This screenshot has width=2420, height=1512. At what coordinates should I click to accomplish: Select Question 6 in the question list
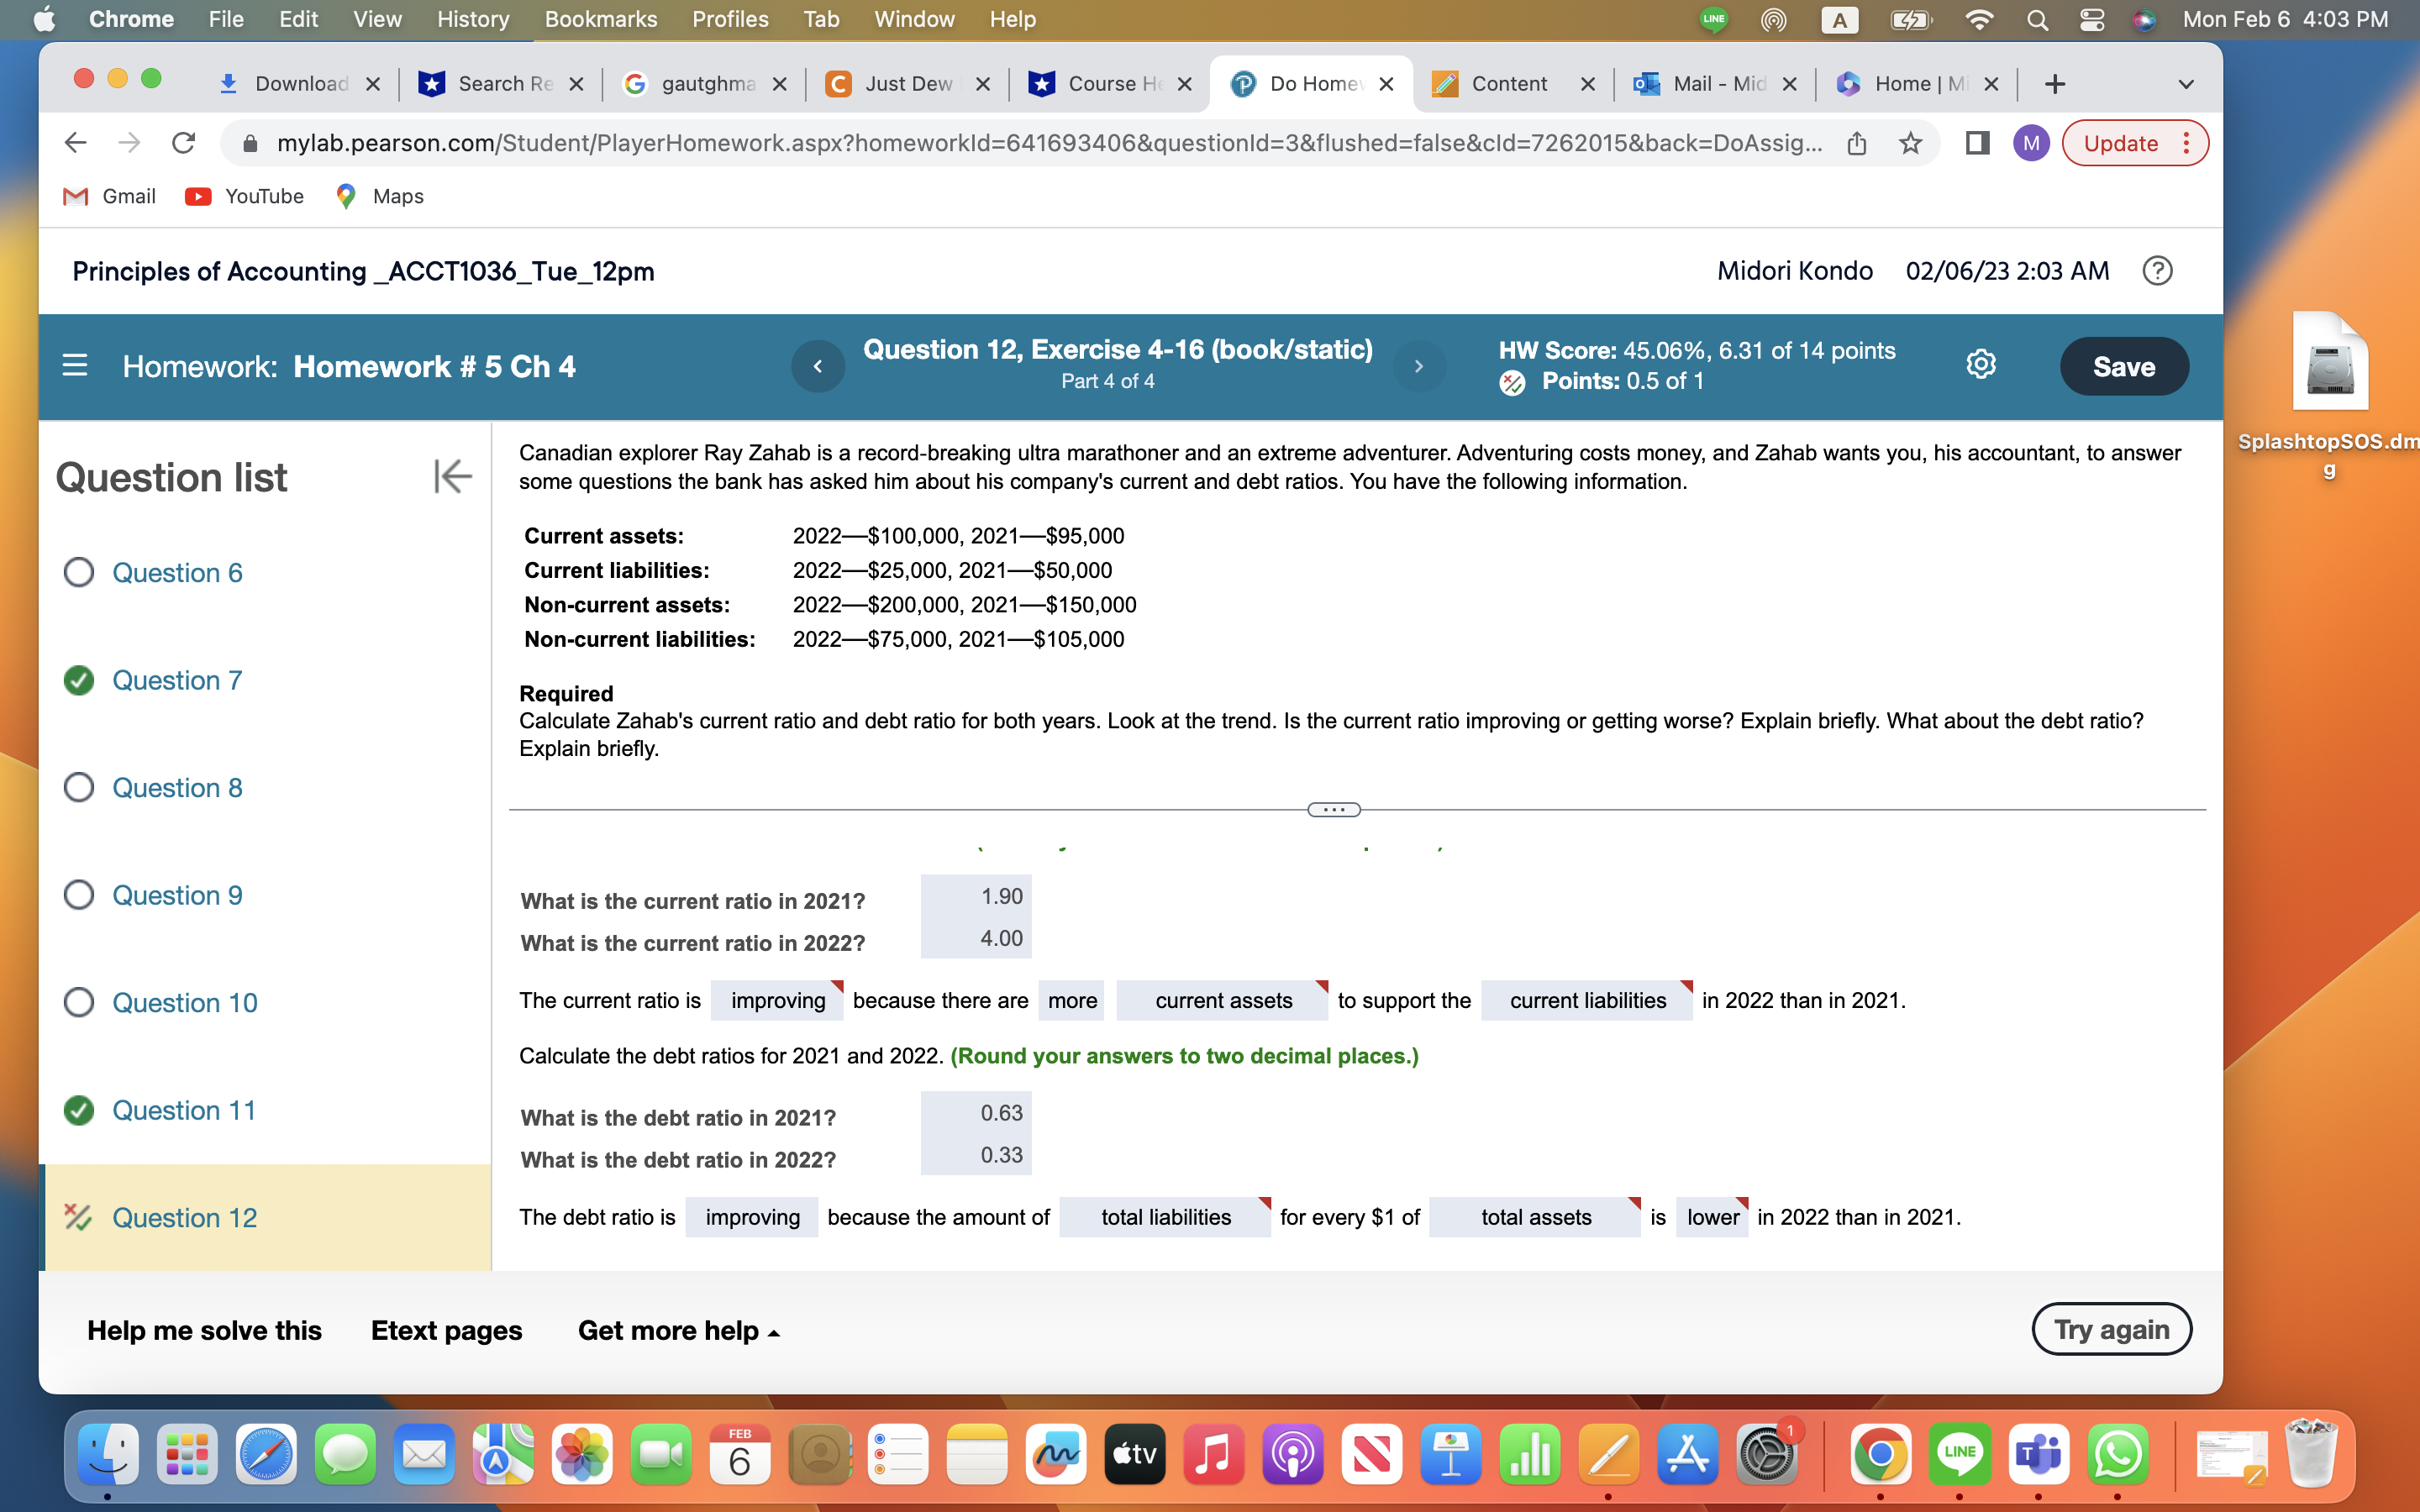point(178,573)
